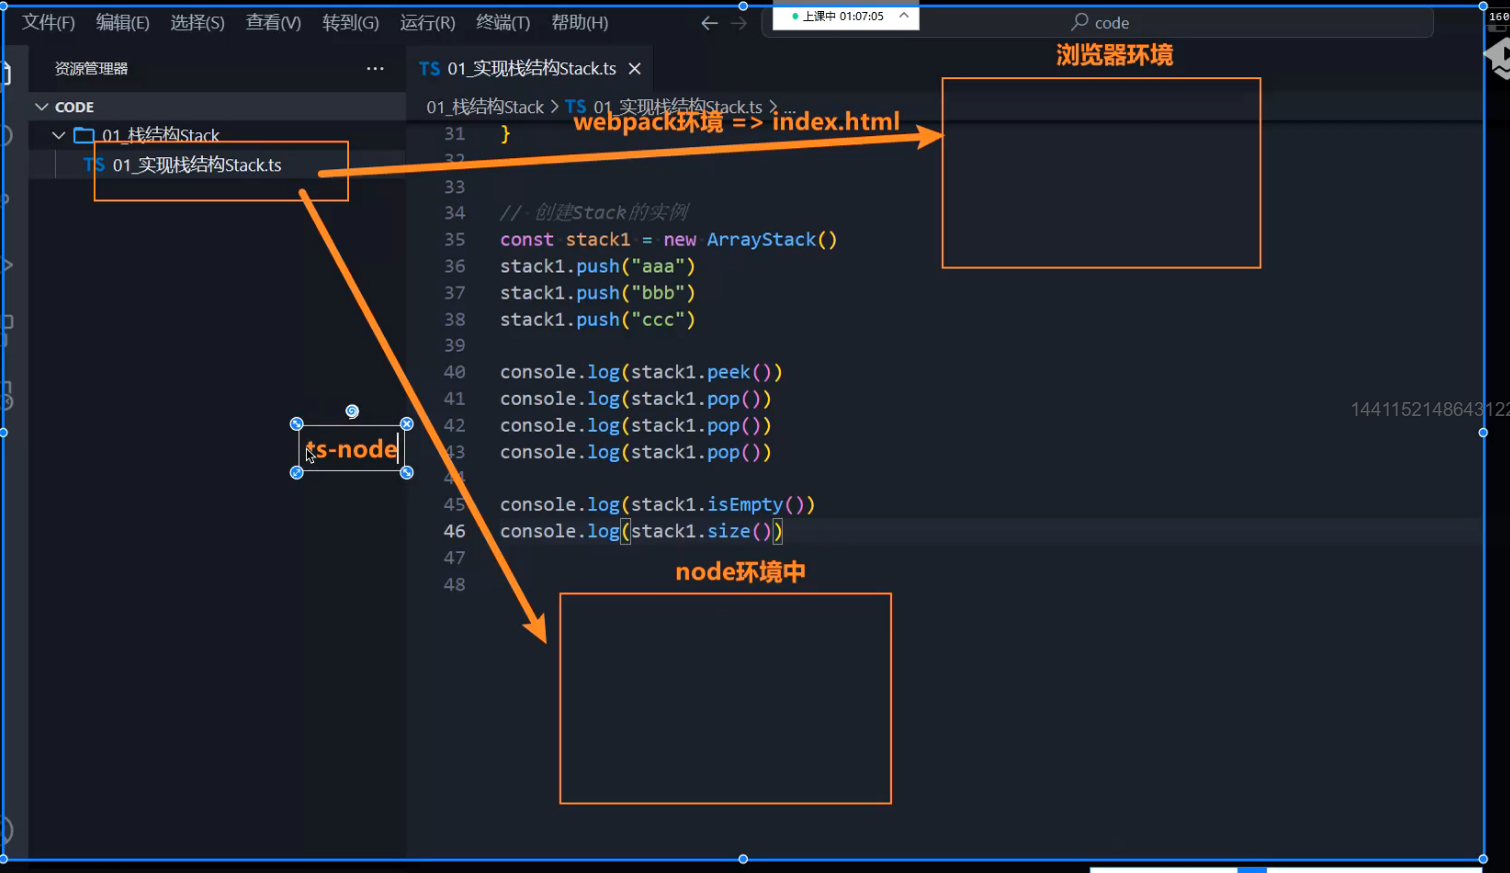Click 'stack1' variable declaration on line 35

[598, 239]
